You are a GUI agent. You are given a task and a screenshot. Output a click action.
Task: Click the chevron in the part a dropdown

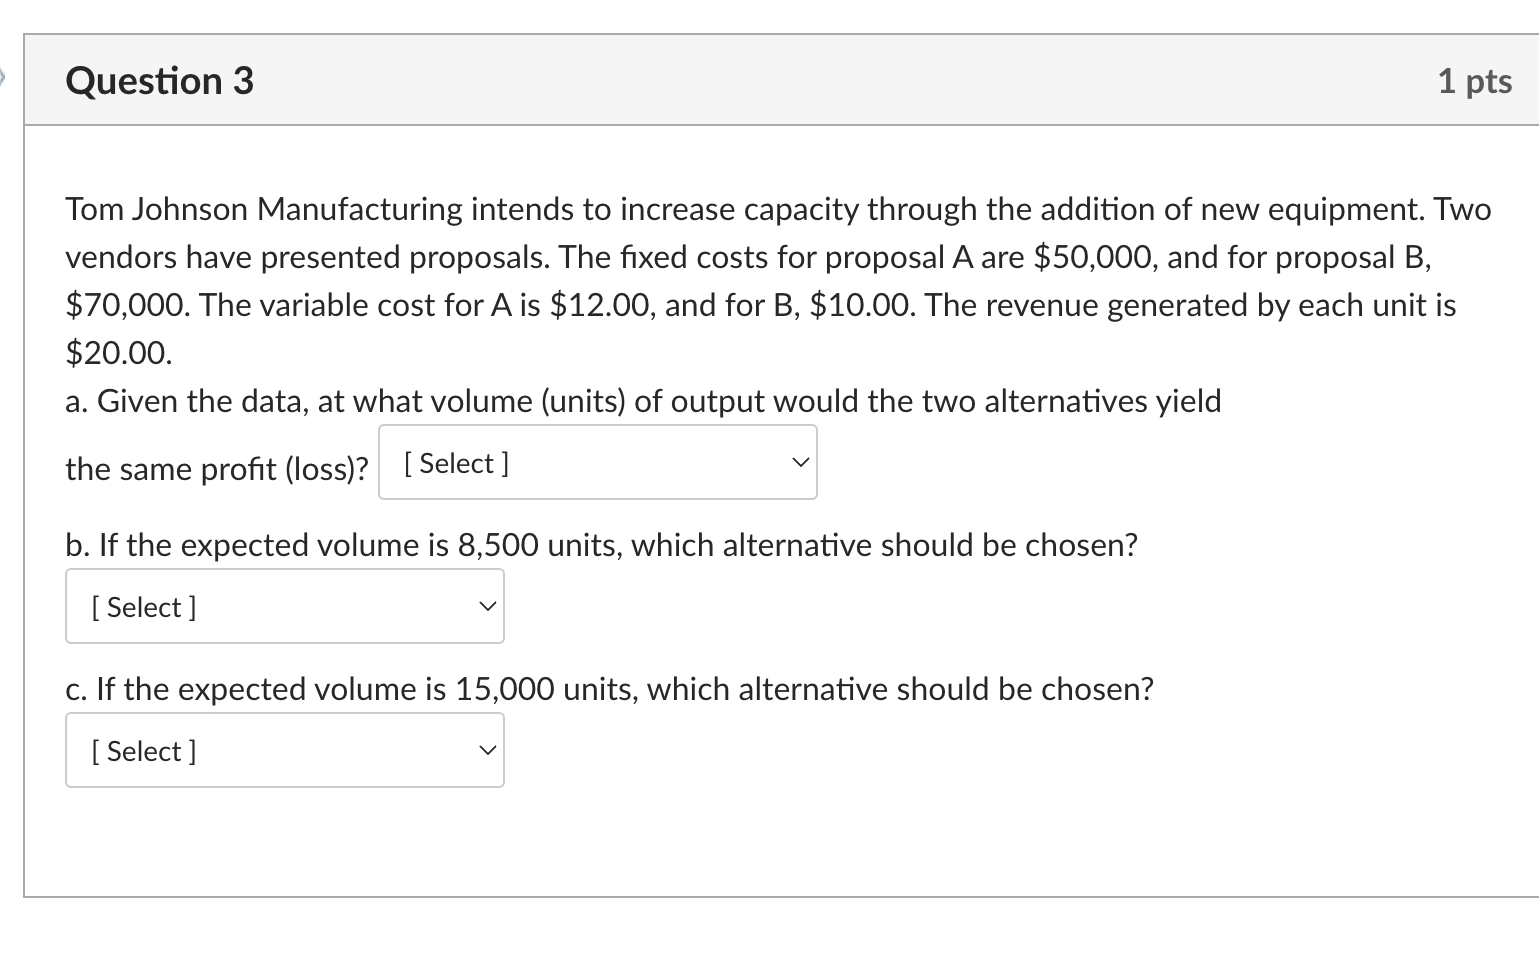(x=799, y=463)
